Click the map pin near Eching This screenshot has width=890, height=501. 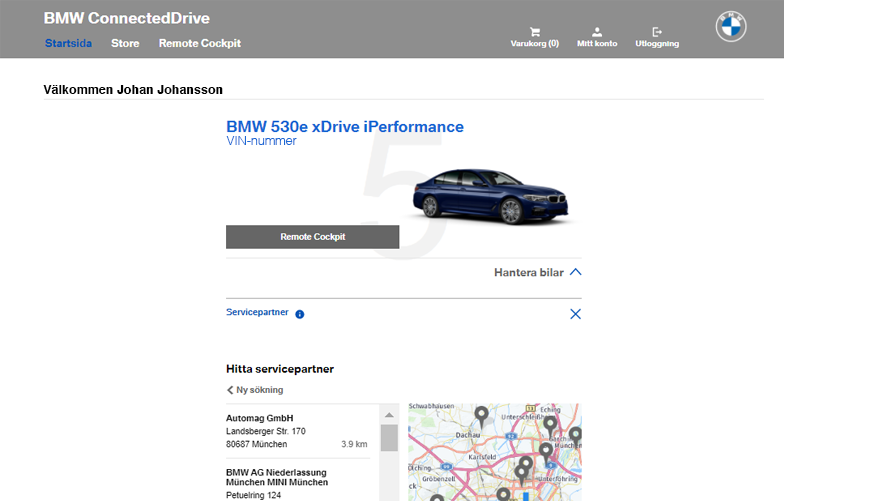550,424
